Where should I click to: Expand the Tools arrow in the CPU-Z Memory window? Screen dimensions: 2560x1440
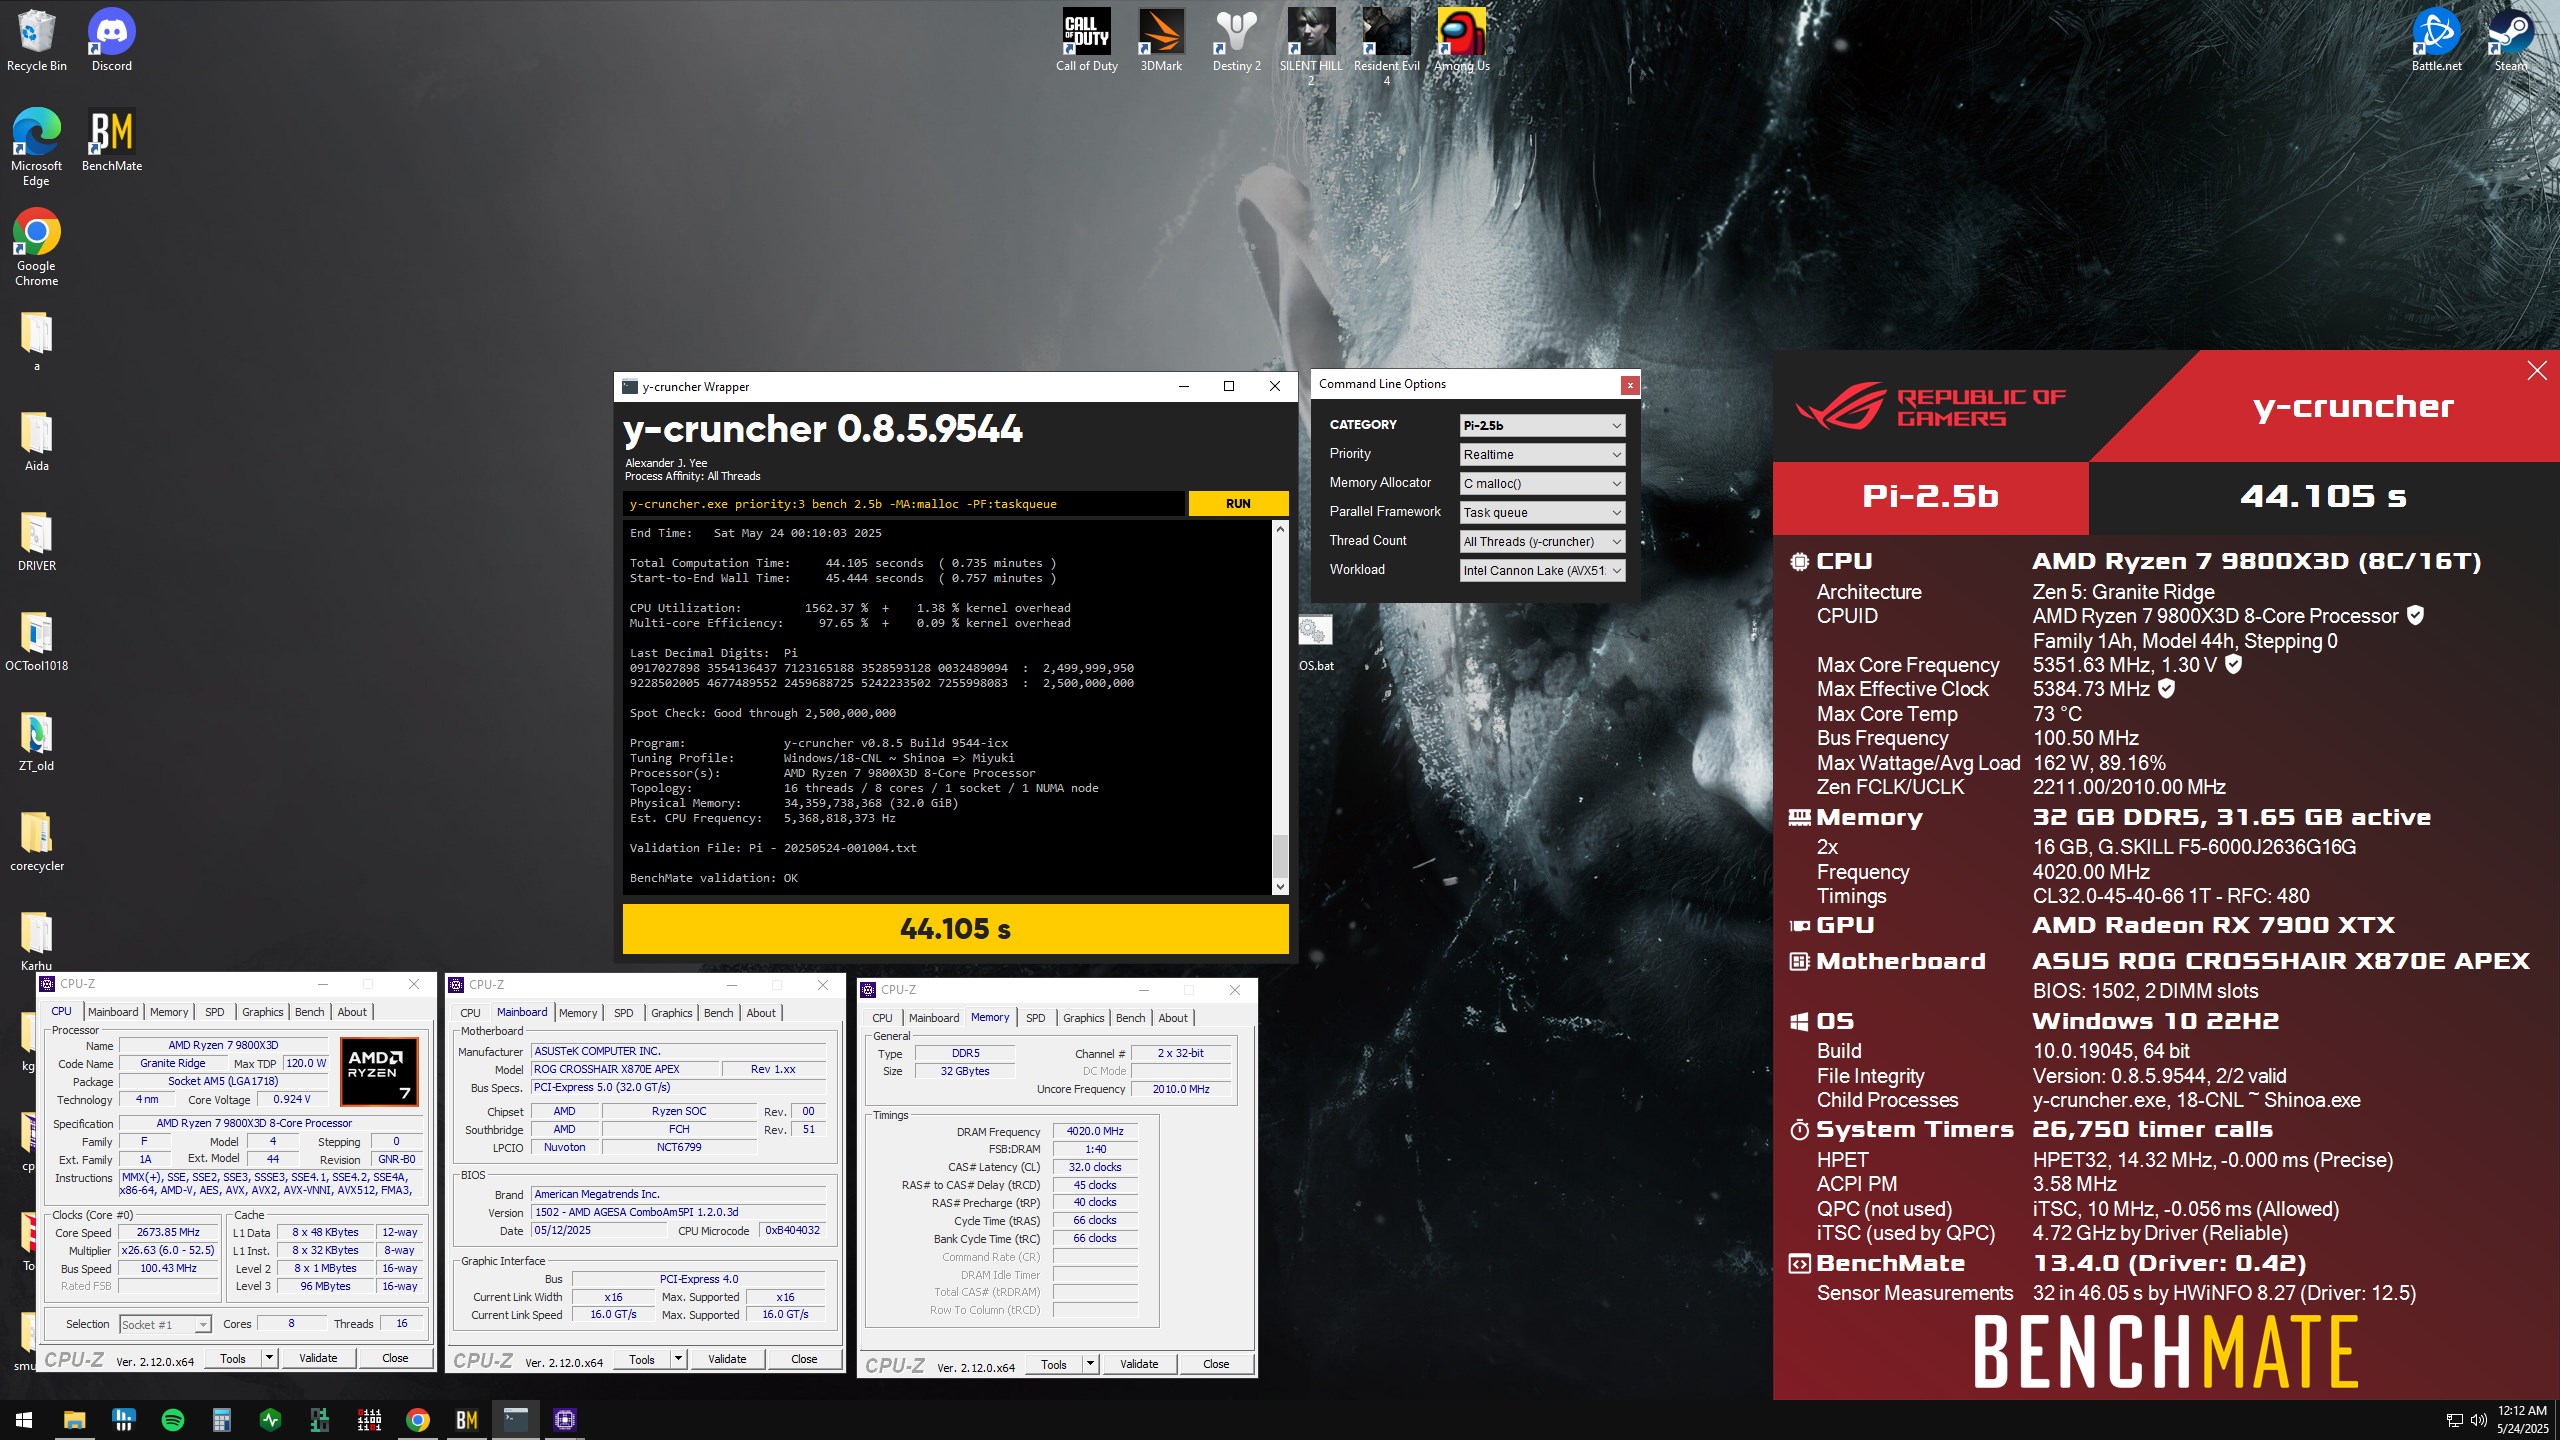[1090, 1364]
